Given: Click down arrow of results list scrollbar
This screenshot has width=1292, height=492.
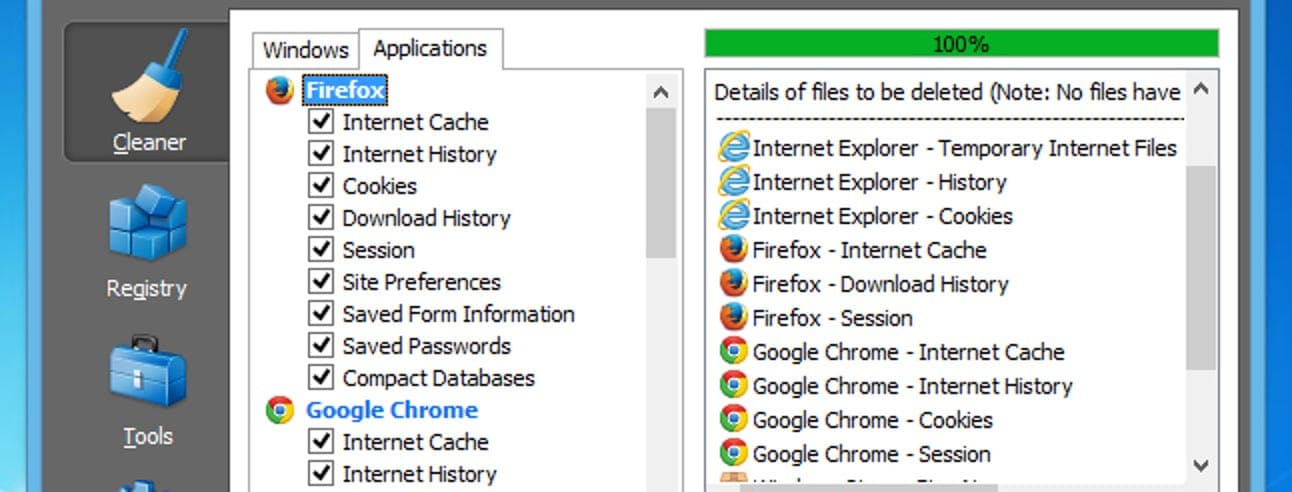Looking at the screenshot, I should pos(1202,464).
